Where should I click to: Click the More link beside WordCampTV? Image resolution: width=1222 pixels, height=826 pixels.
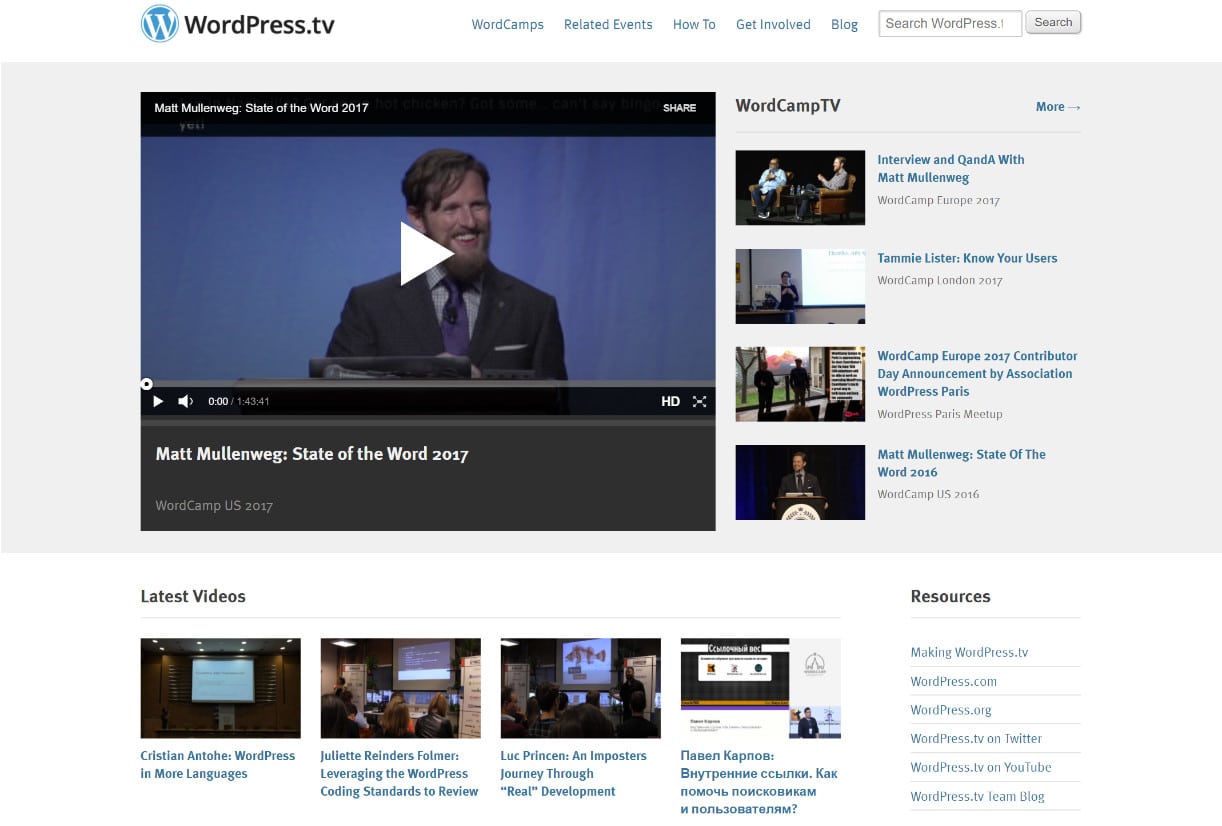click(1057, 107)
